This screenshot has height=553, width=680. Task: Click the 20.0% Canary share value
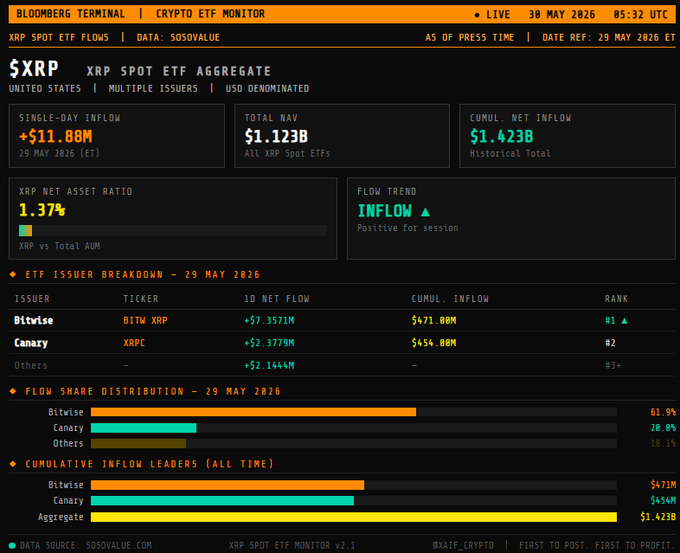click(663, 428)
